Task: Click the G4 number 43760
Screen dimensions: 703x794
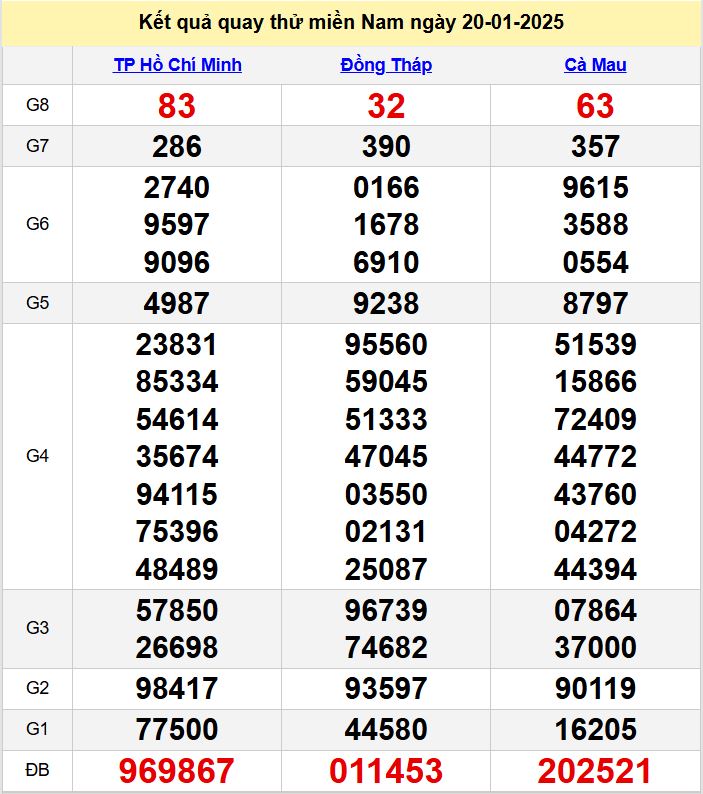Action: coord(595,494)
